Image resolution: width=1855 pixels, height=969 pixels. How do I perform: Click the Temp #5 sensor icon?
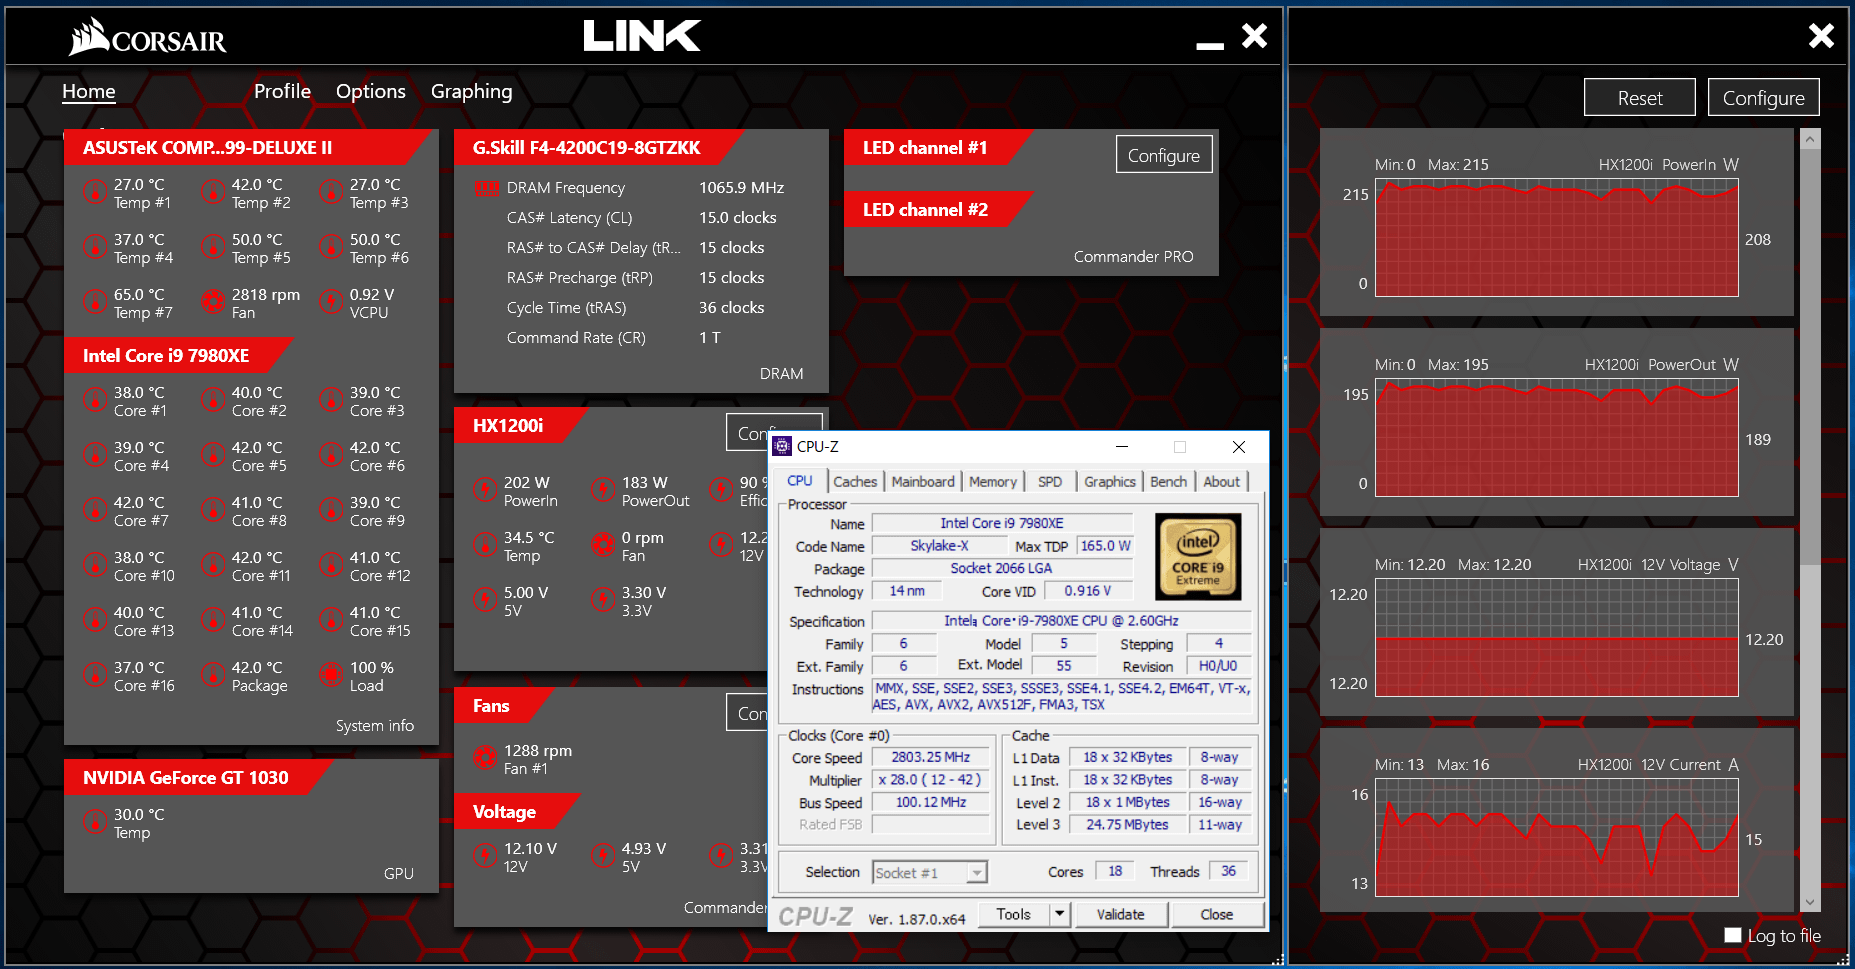point(213,246)
